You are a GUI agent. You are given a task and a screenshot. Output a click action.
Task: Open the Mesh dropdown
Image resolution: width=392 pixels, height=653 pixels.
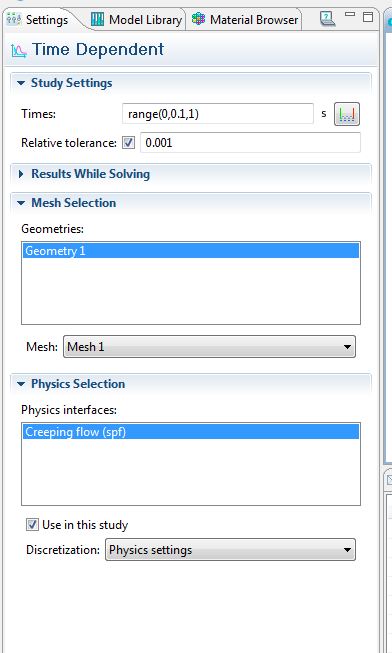pyautogui.click(x=209, y=346)
